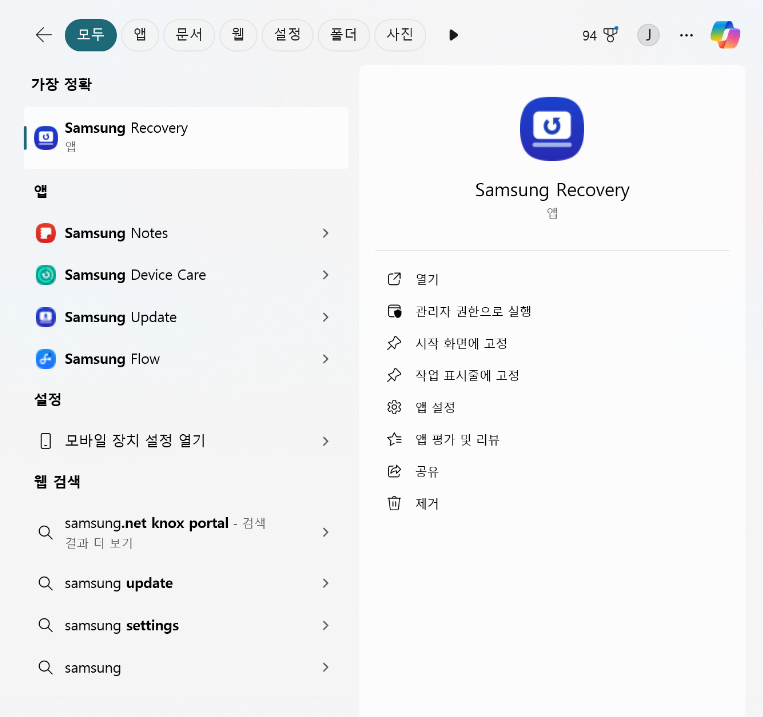
Task: Switch to the 앱 filter tab
Action: tap(140, 35)
